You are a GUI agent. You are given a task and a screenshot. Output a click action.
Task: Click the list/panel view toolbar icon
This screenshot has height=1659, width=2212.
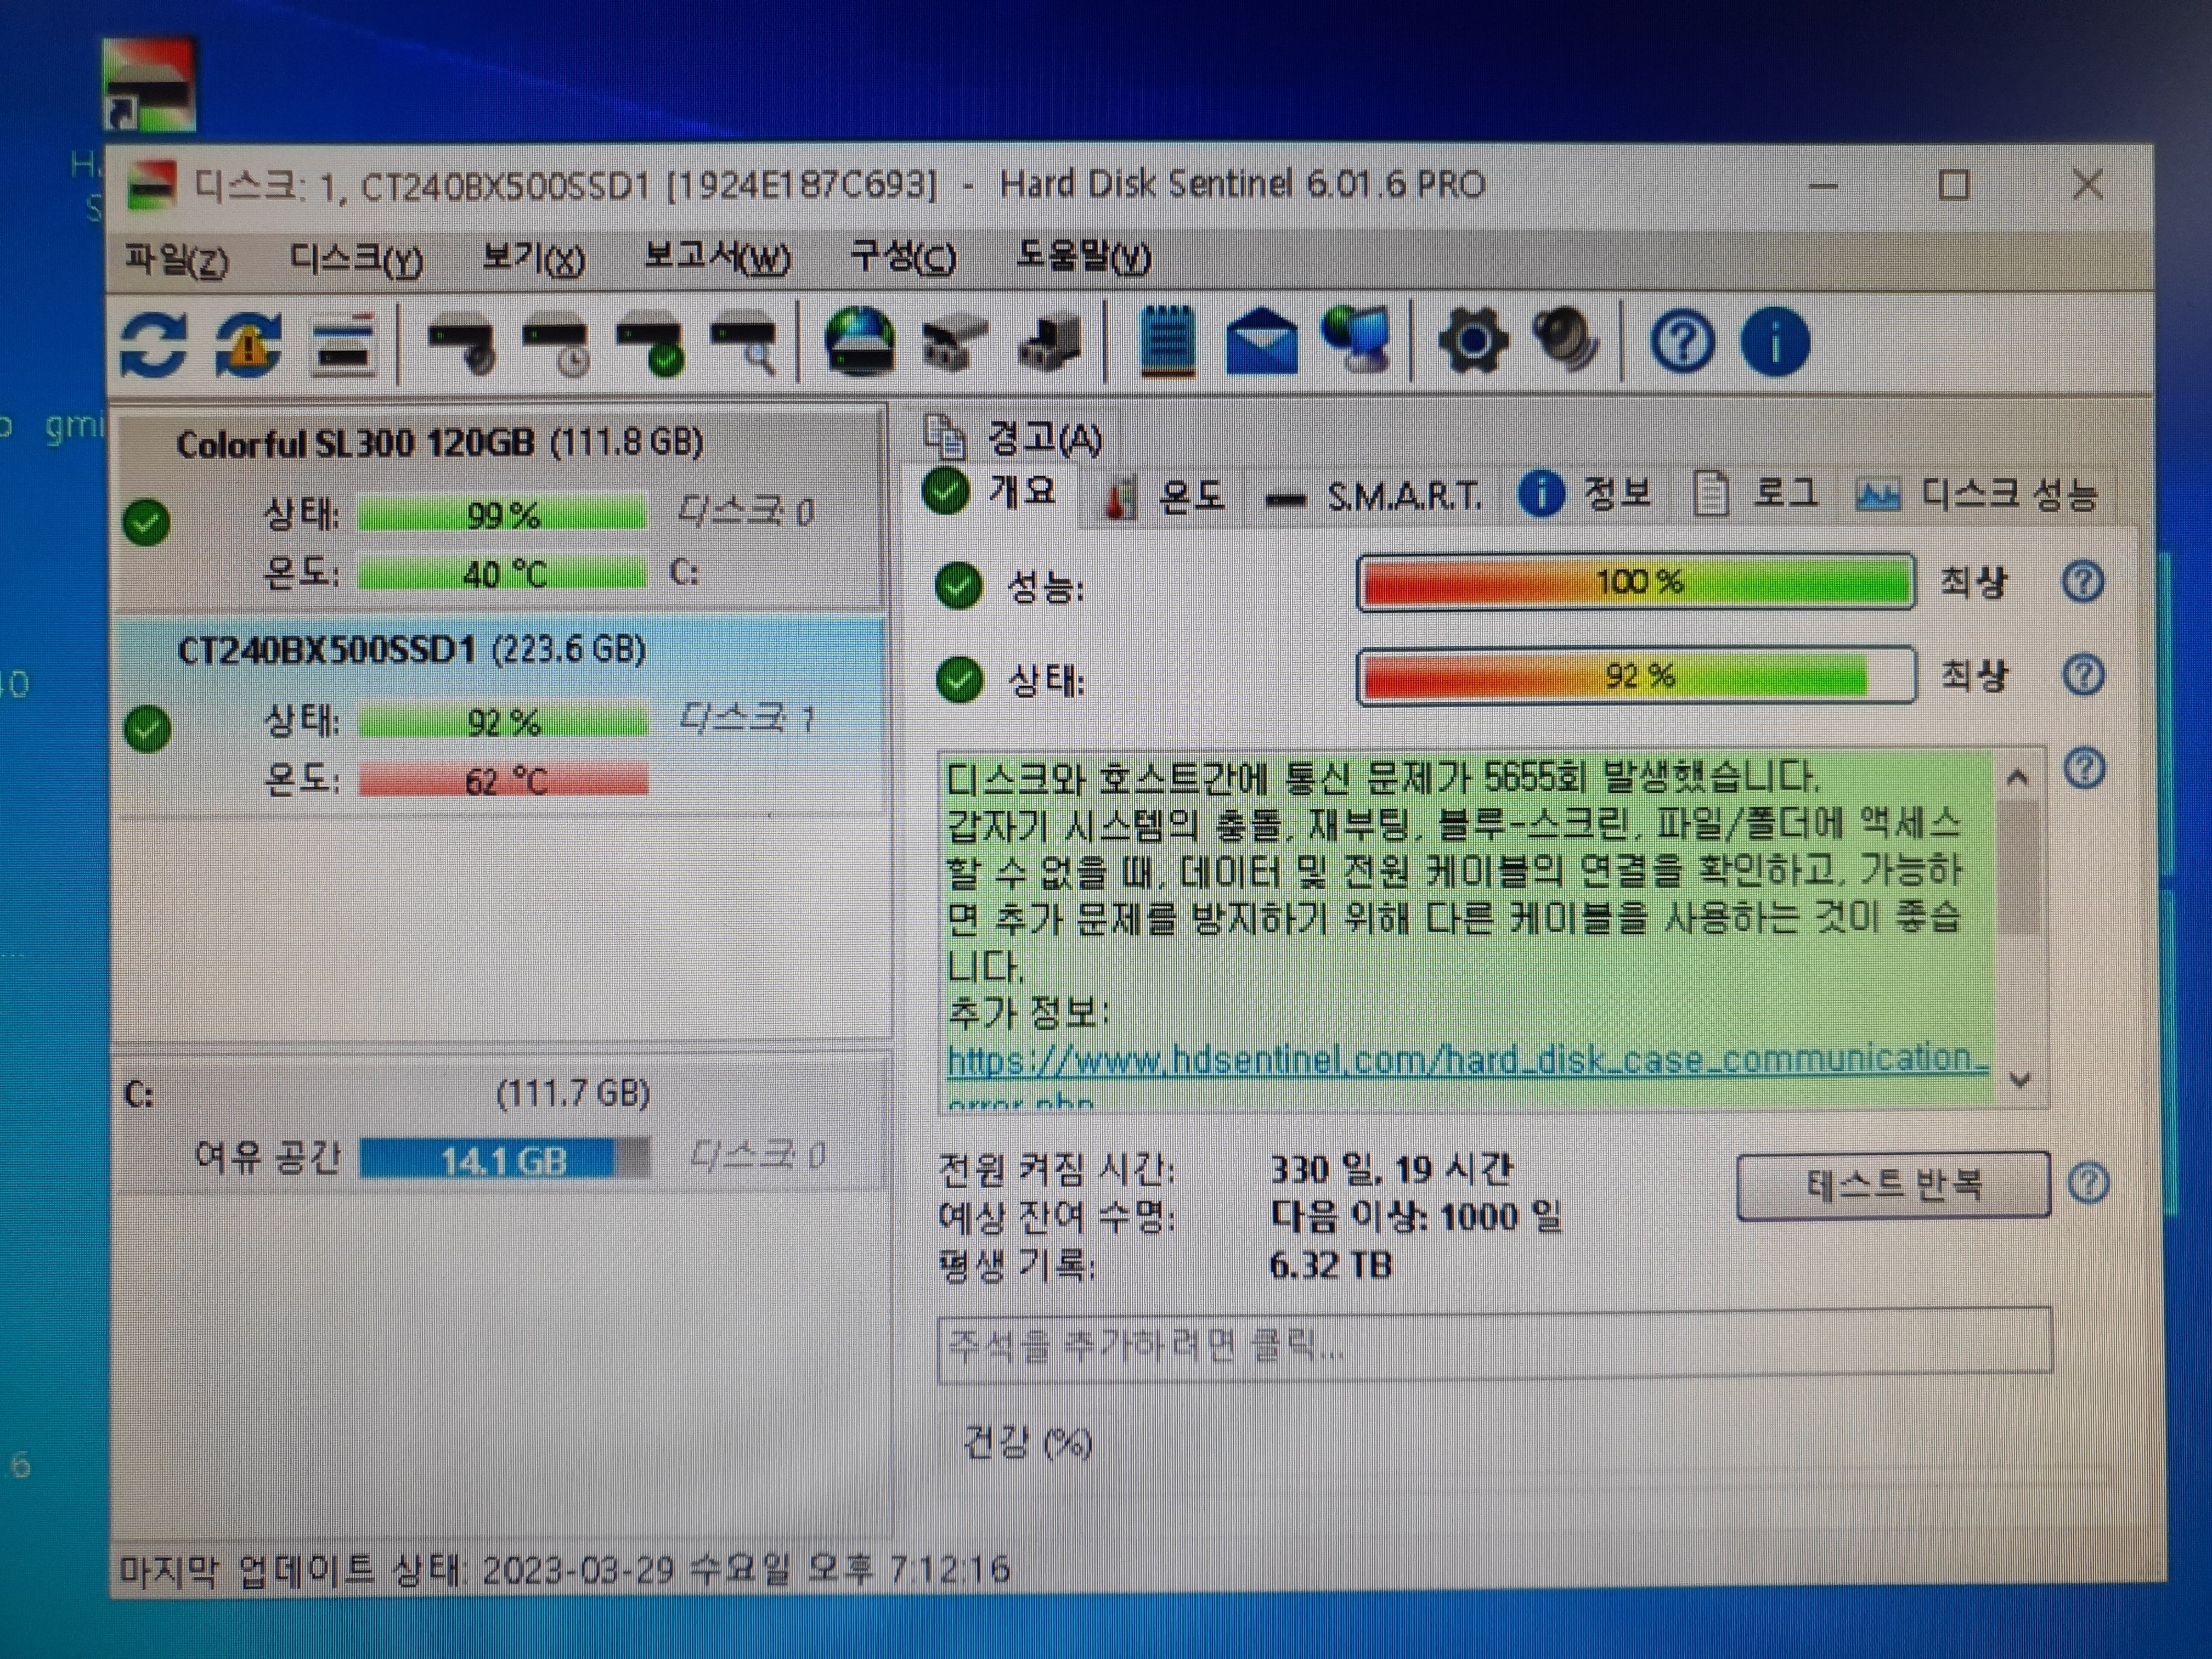(x=343, y=346)
